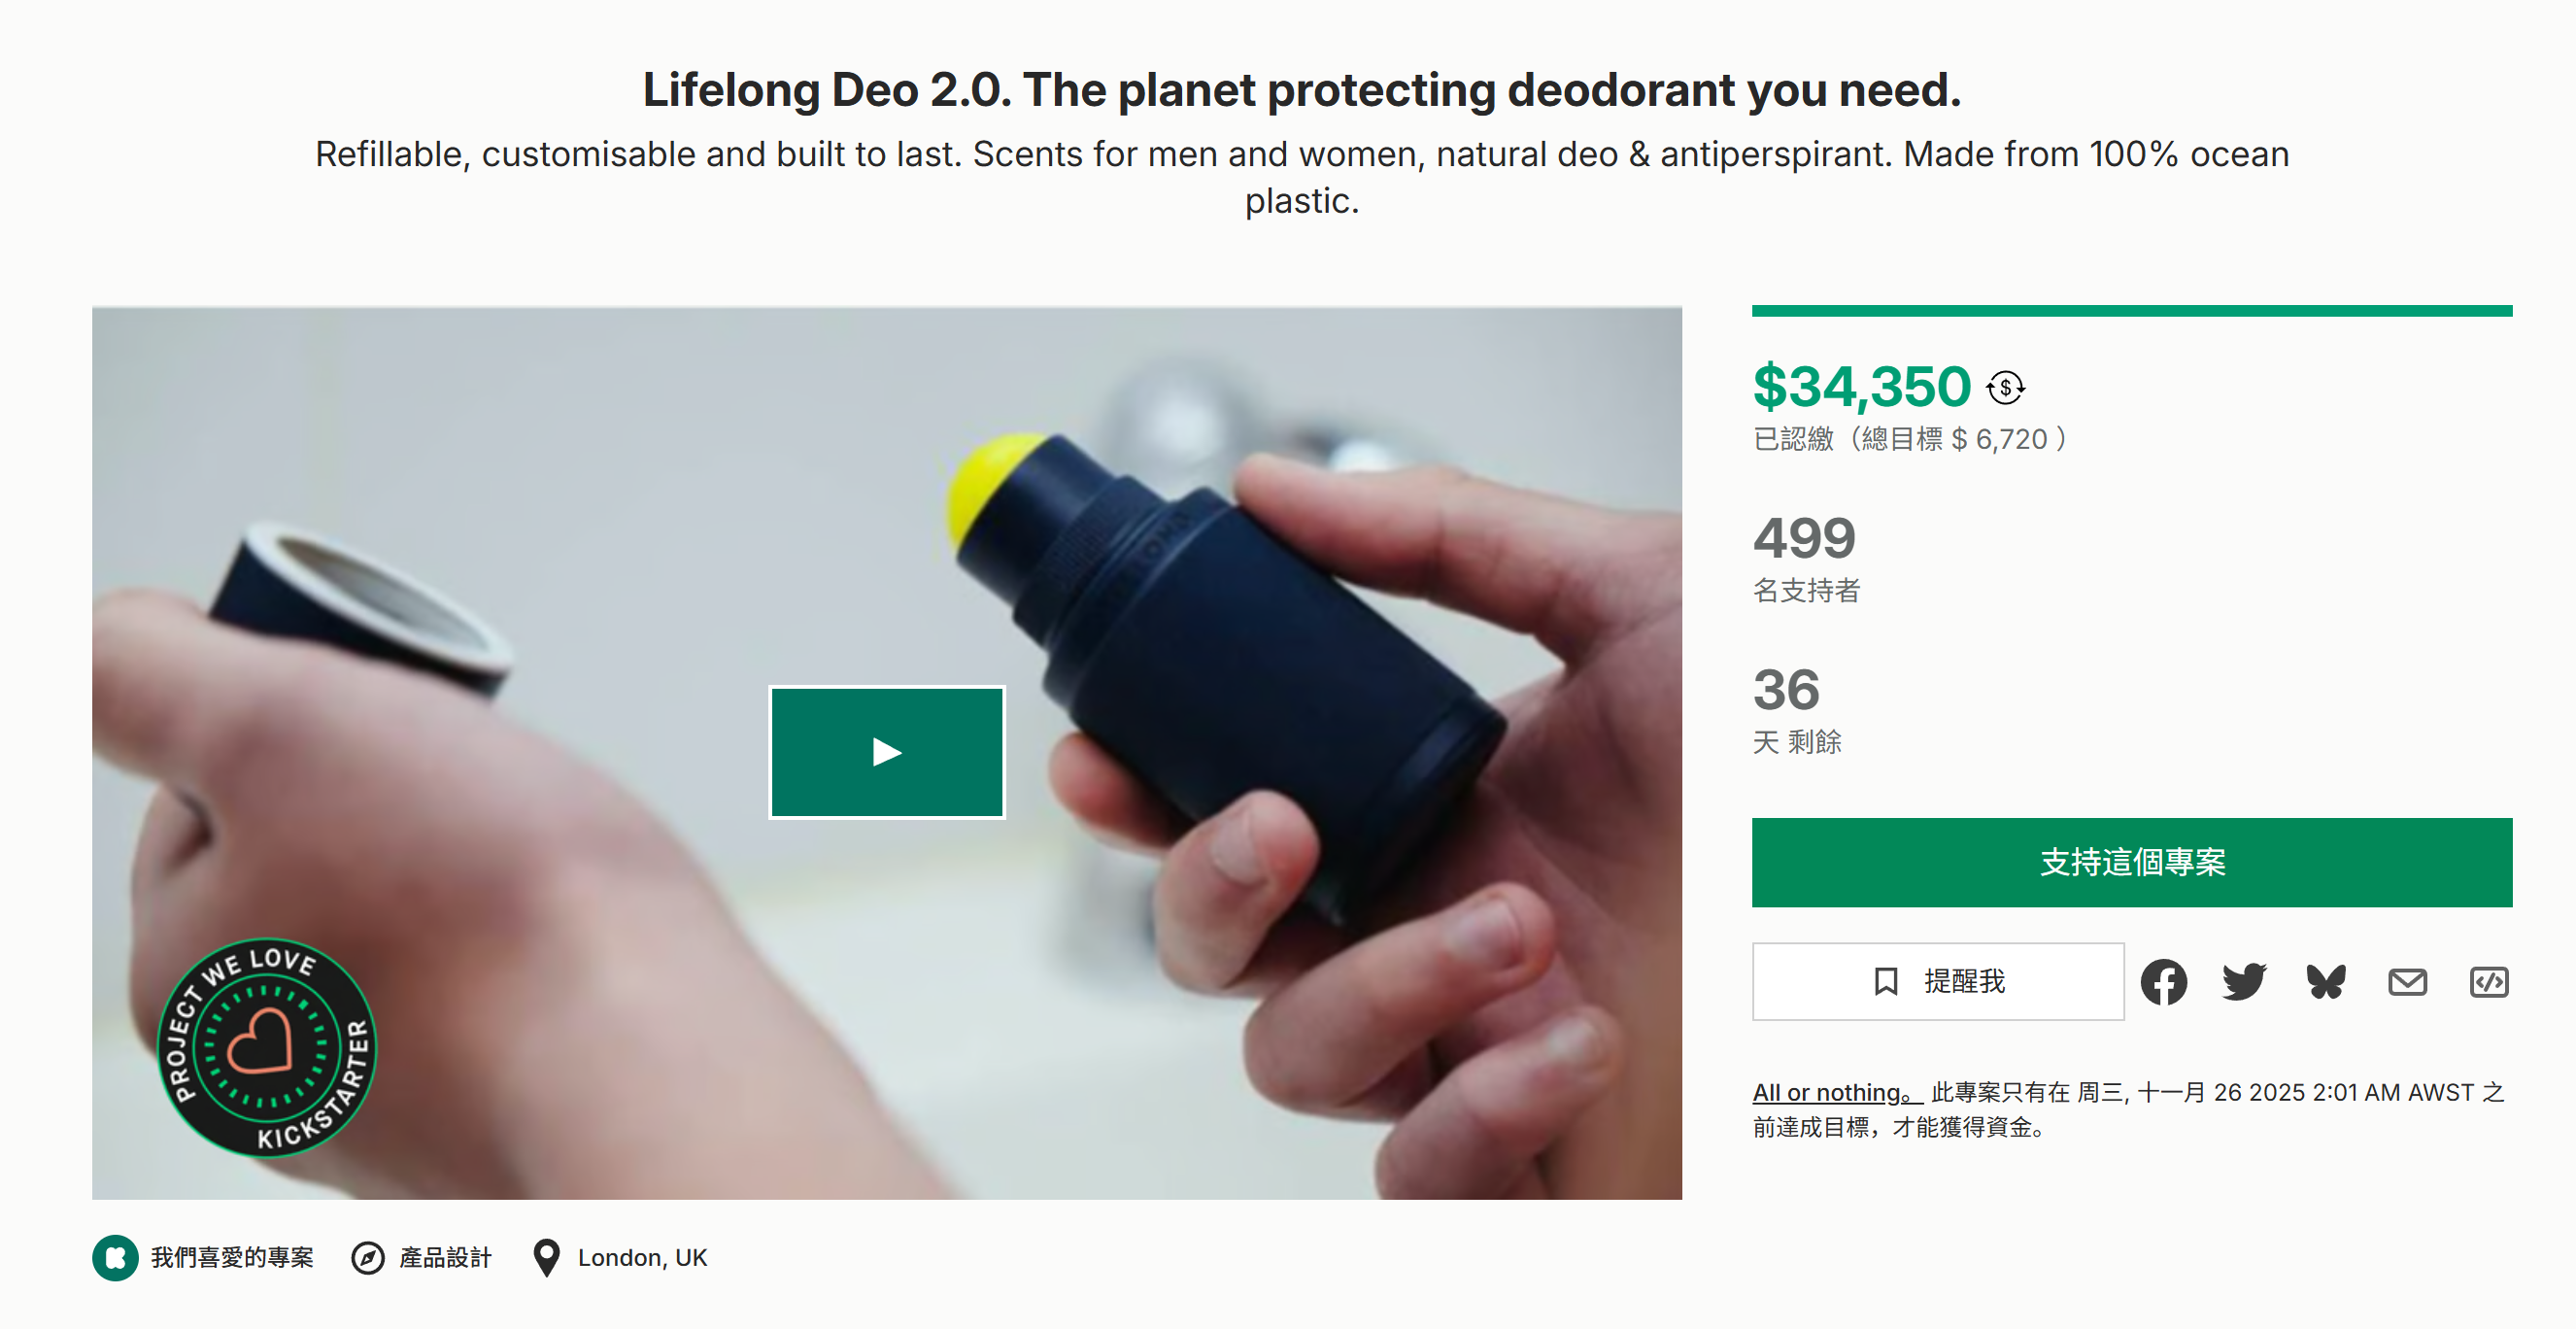This screenshot has width=2576, height=1329.
Task: Open the embed code icon
Action: 2488,982
